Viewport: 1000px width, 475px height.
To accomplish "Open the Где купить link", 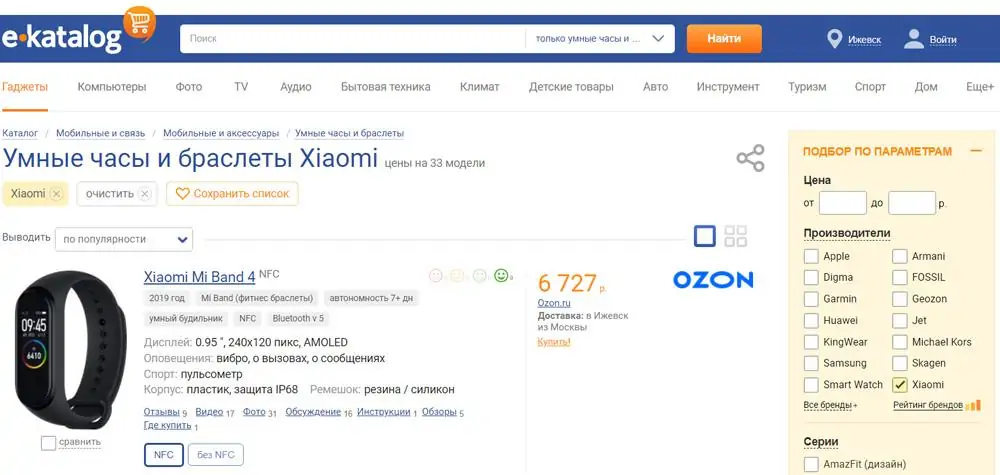I will coord(168,425).
